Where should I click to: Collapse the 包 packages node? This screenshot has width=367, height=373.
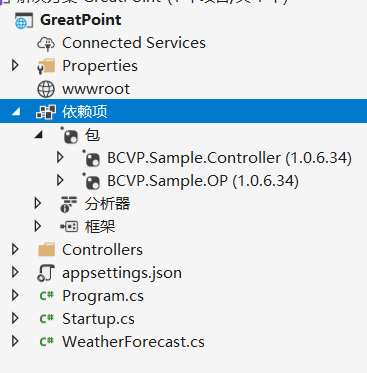click(x=39, y=135)
